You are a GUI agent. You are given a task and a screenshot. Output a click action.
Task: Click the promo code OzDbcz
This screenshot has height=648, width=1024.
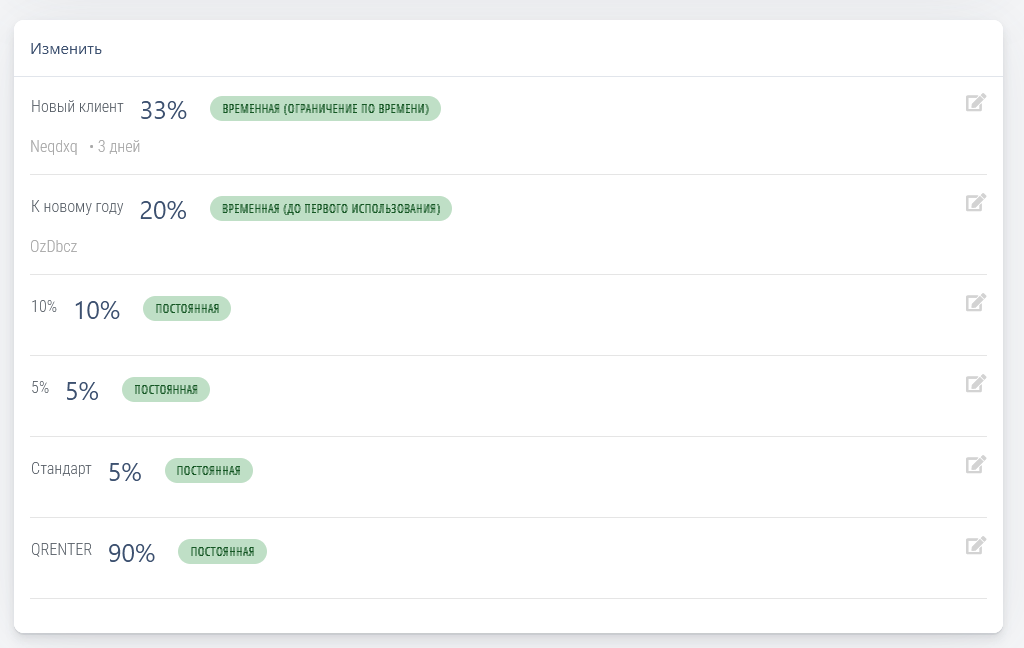pyautogui.click(x=54, y=247)
